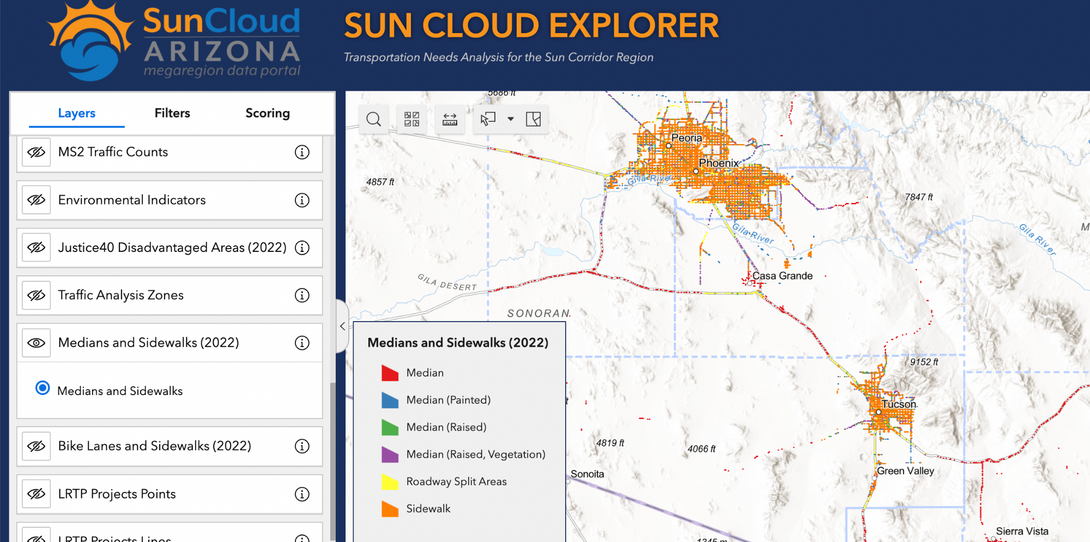Open info for Traffic Analysis Zones
This screenshot has width=1090, height=542.
[302, 295]
